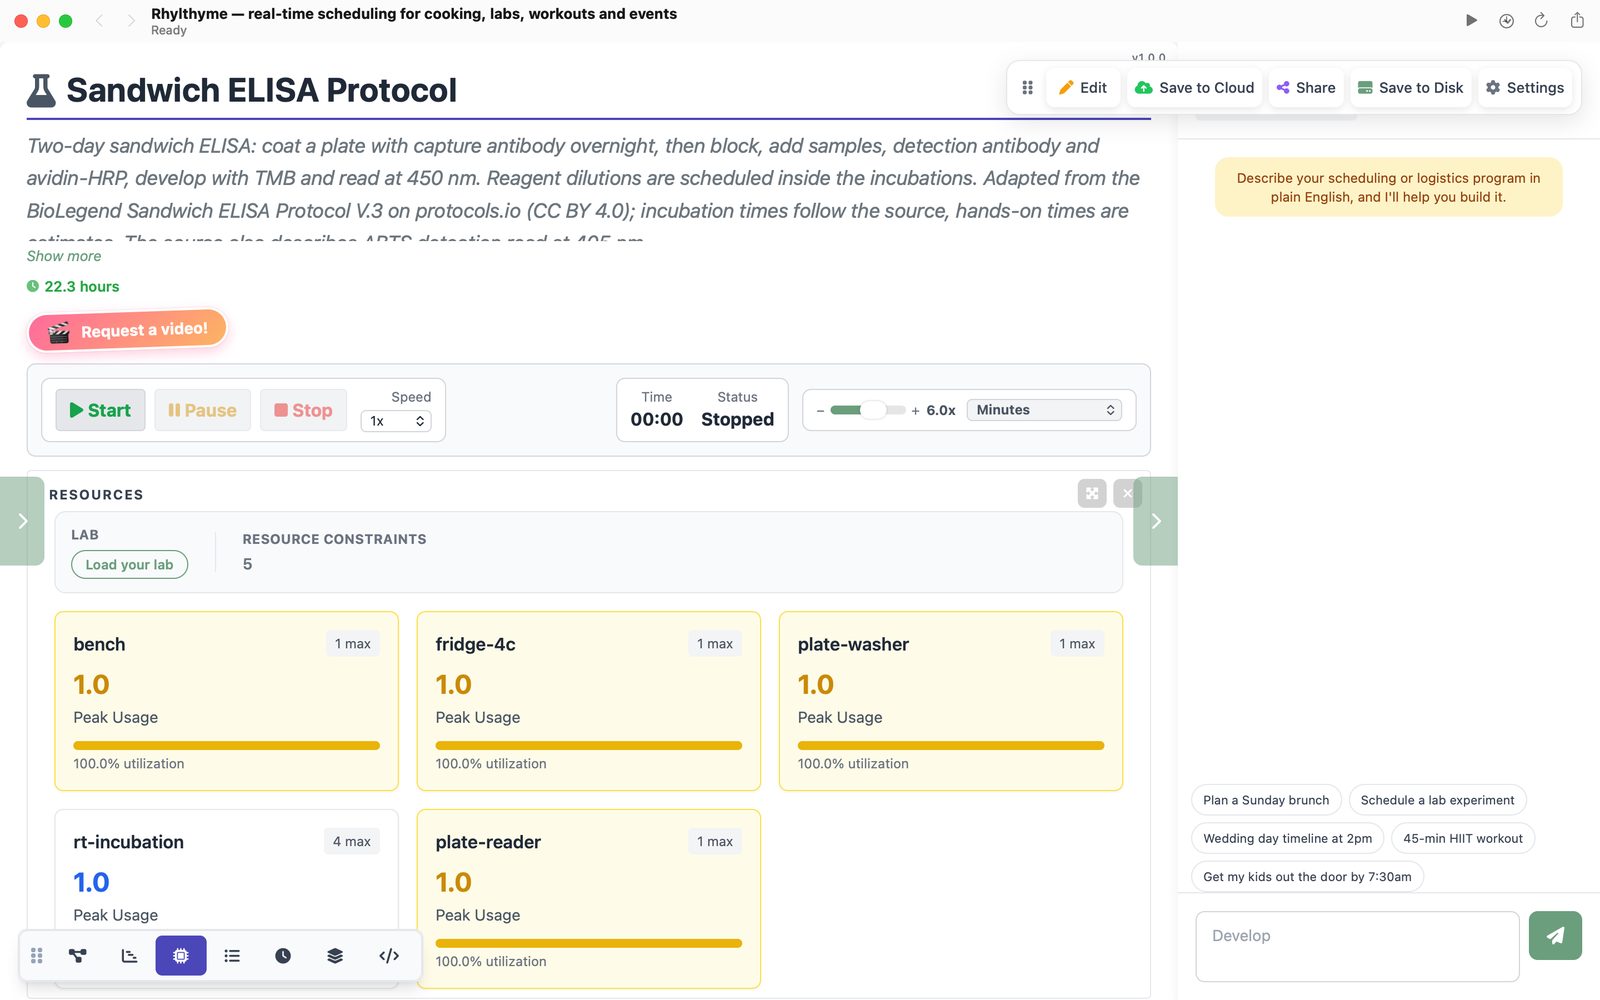Open the stacked layers view icon
The width and height of the screenshot is (1600, 1000).
(x=335, y=956)
